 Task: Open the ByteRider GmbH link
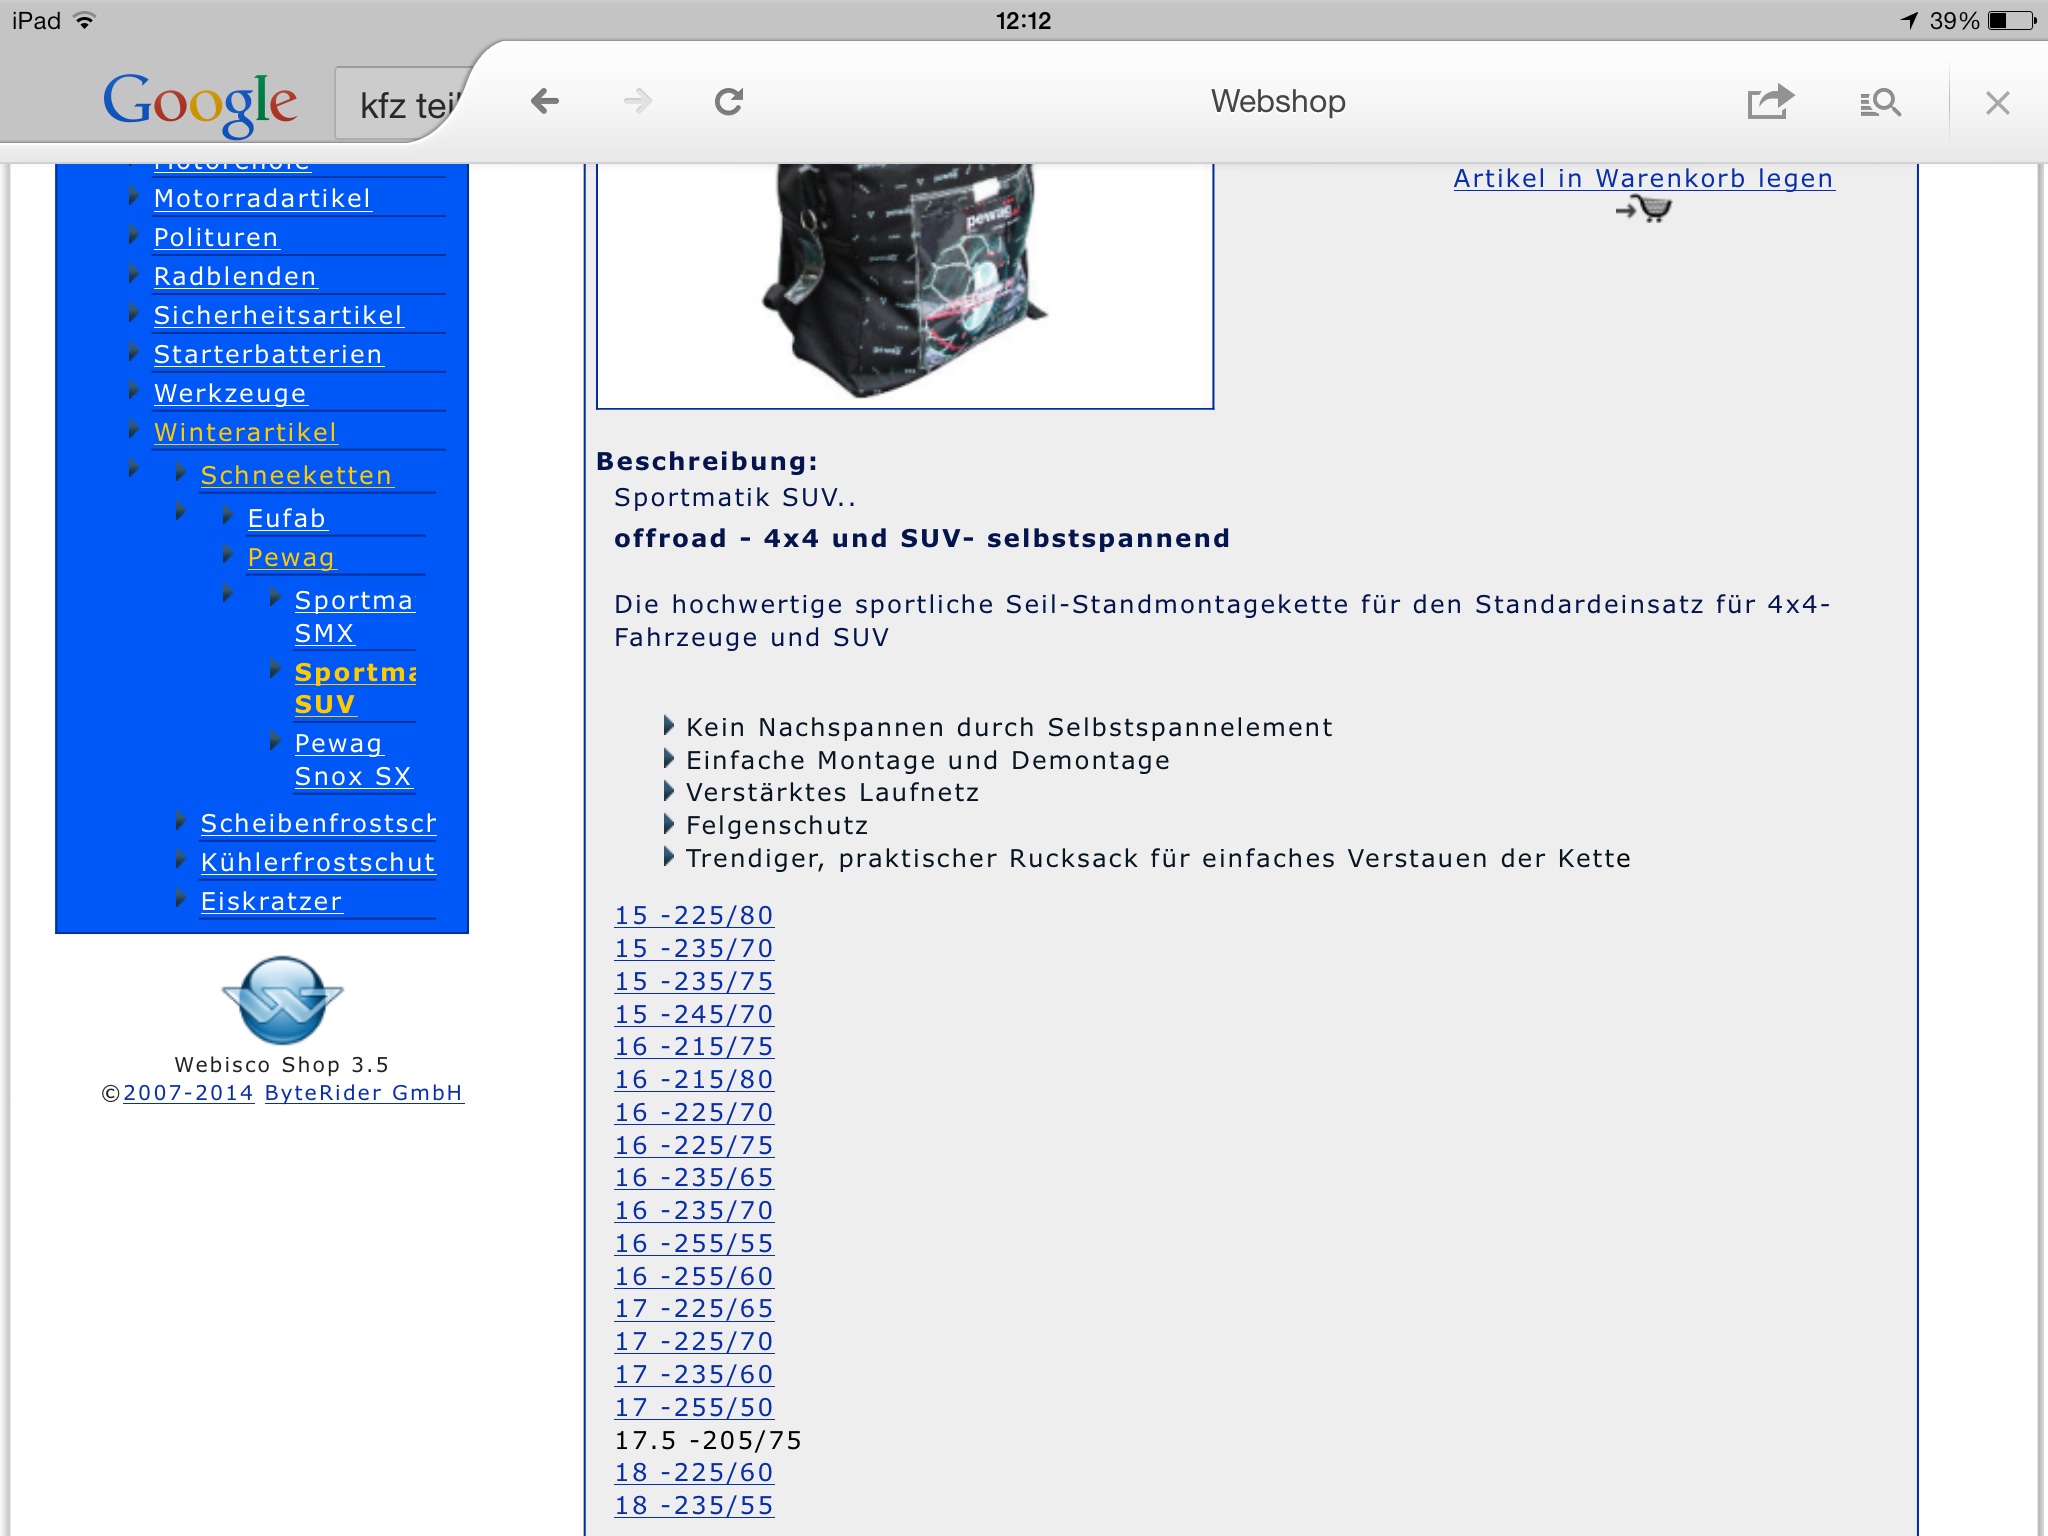[364, 1093]
